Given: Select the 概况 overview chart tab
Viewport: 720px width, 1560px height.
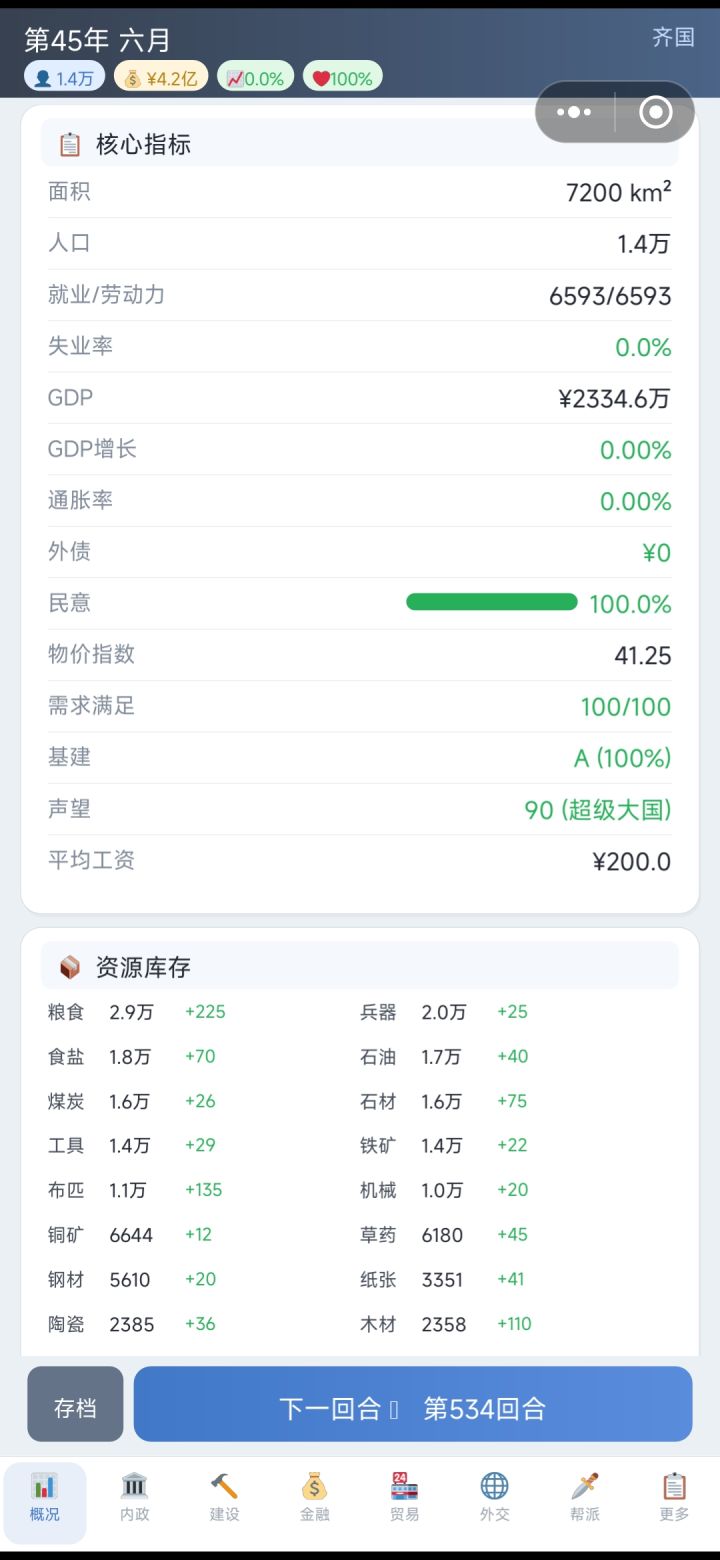Looking at the screenshot, I should [x=45, y=1497].
